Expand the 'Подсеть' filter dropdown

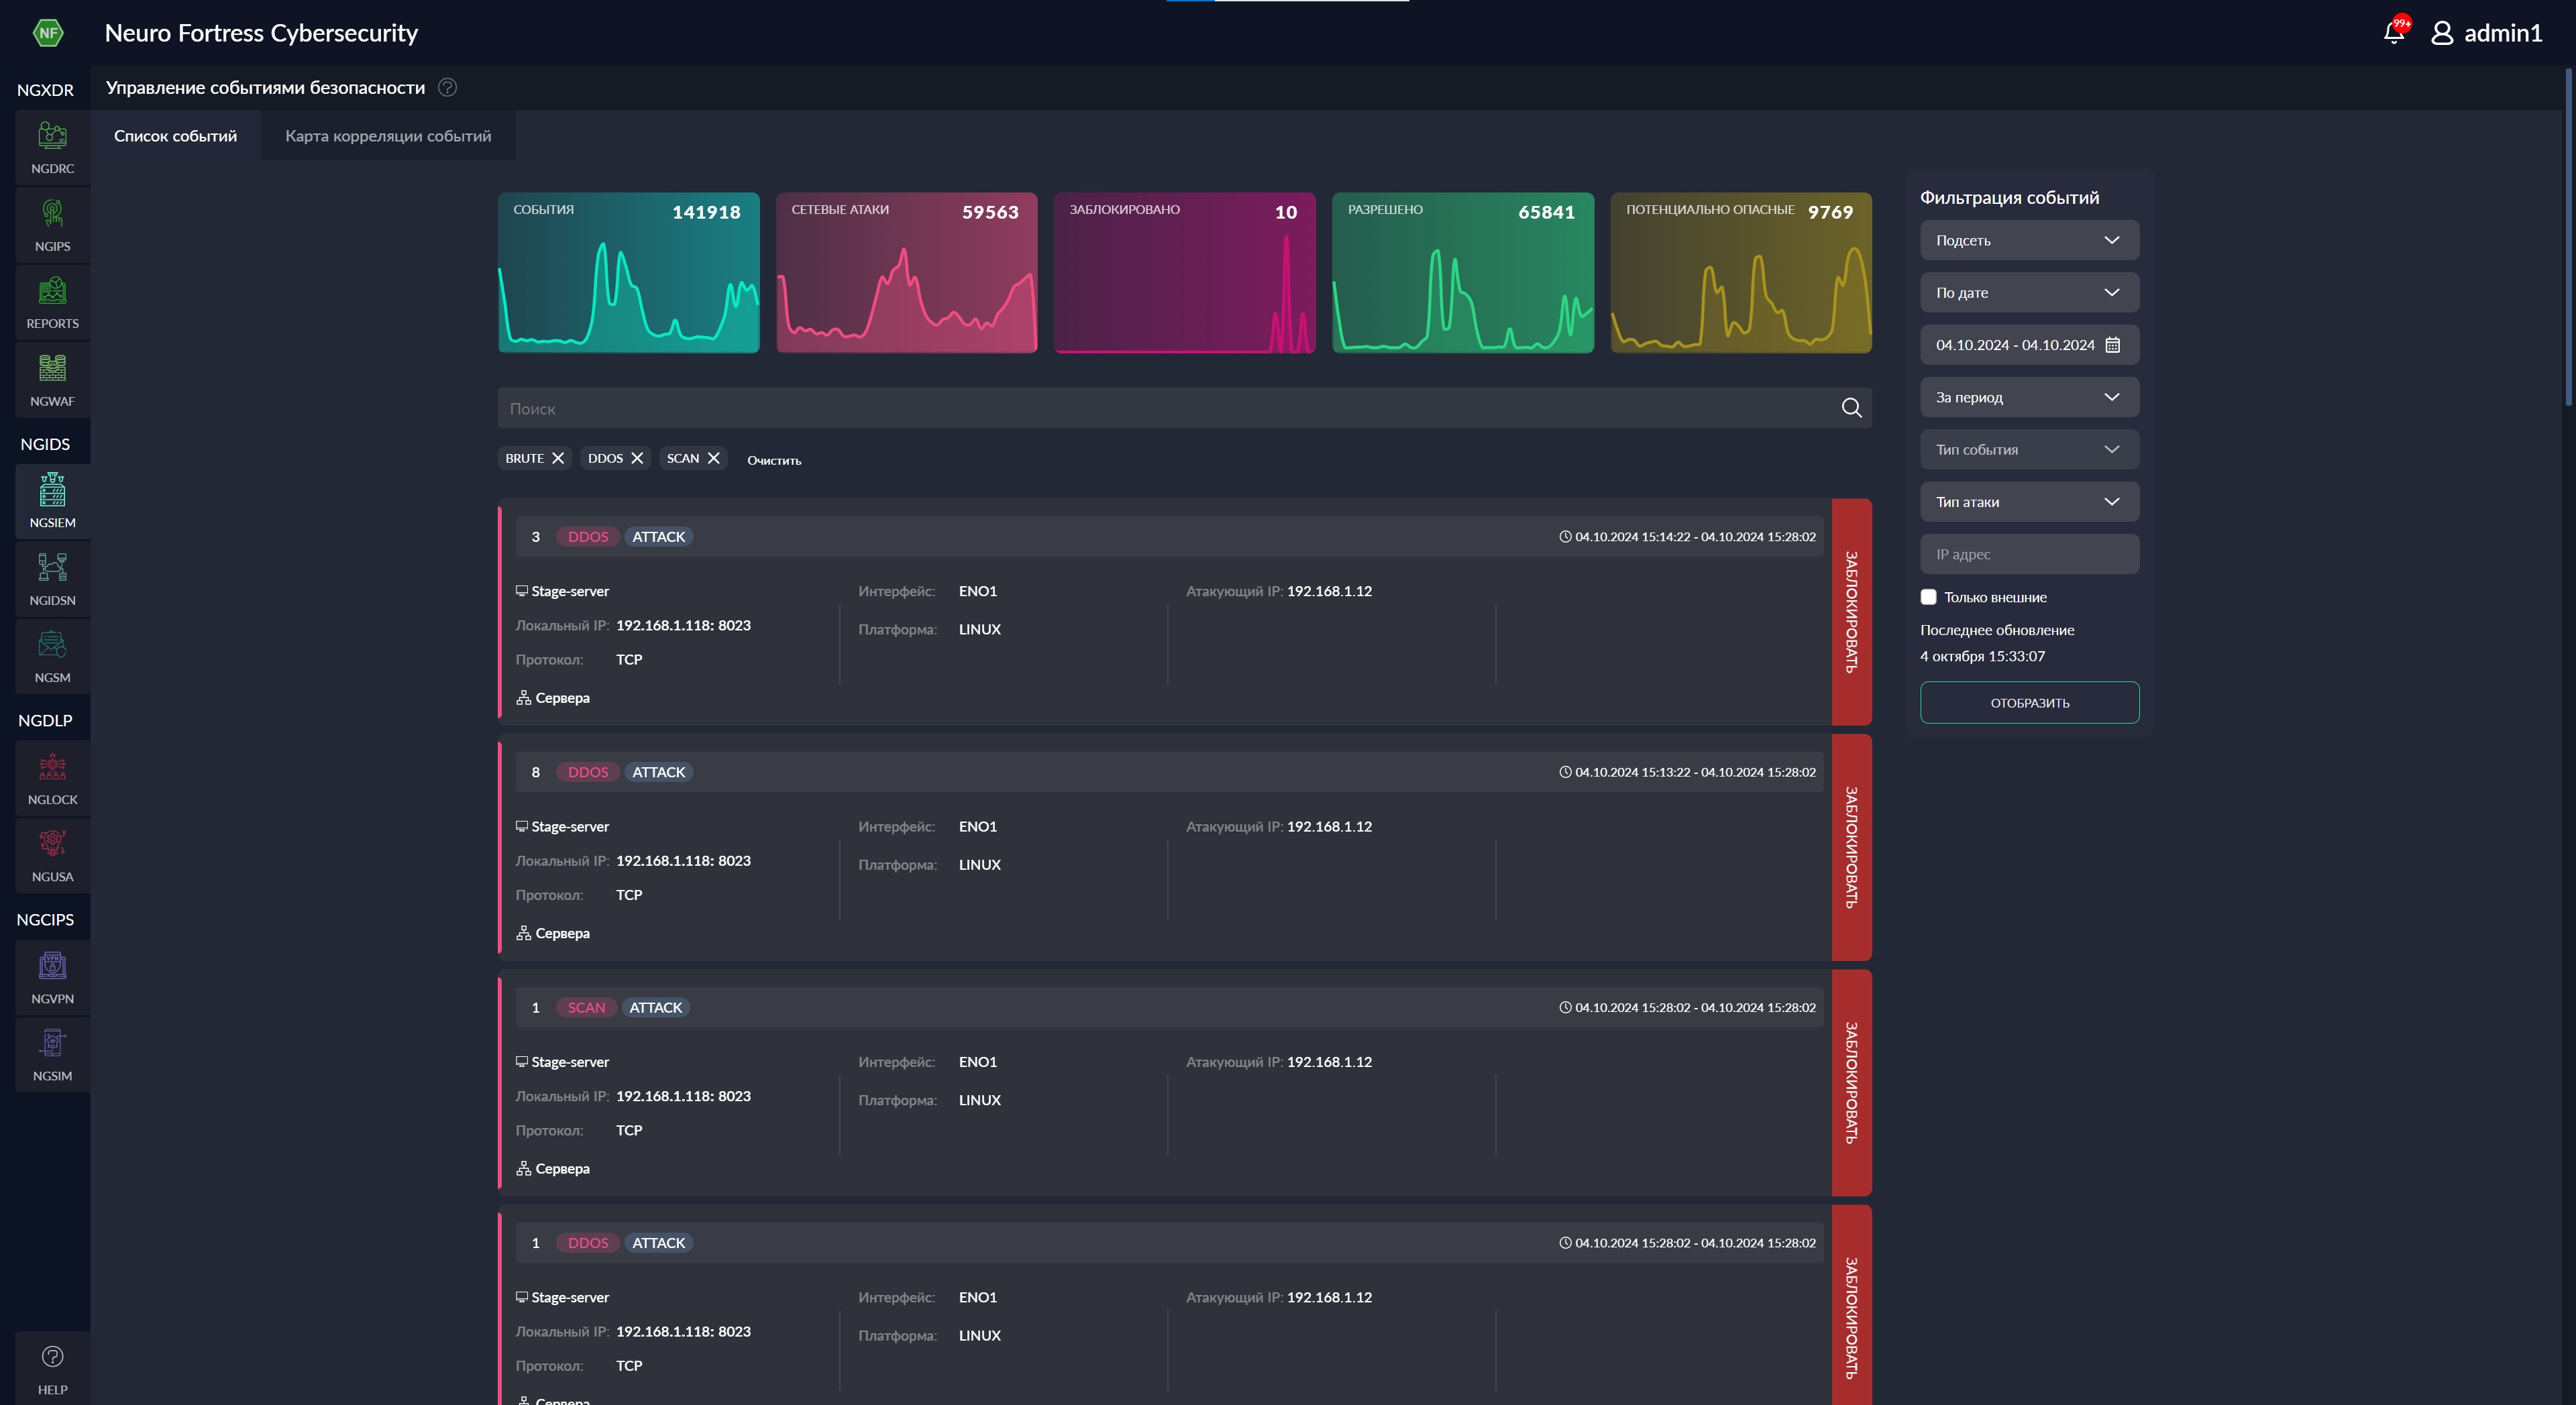pos(2029,239)
